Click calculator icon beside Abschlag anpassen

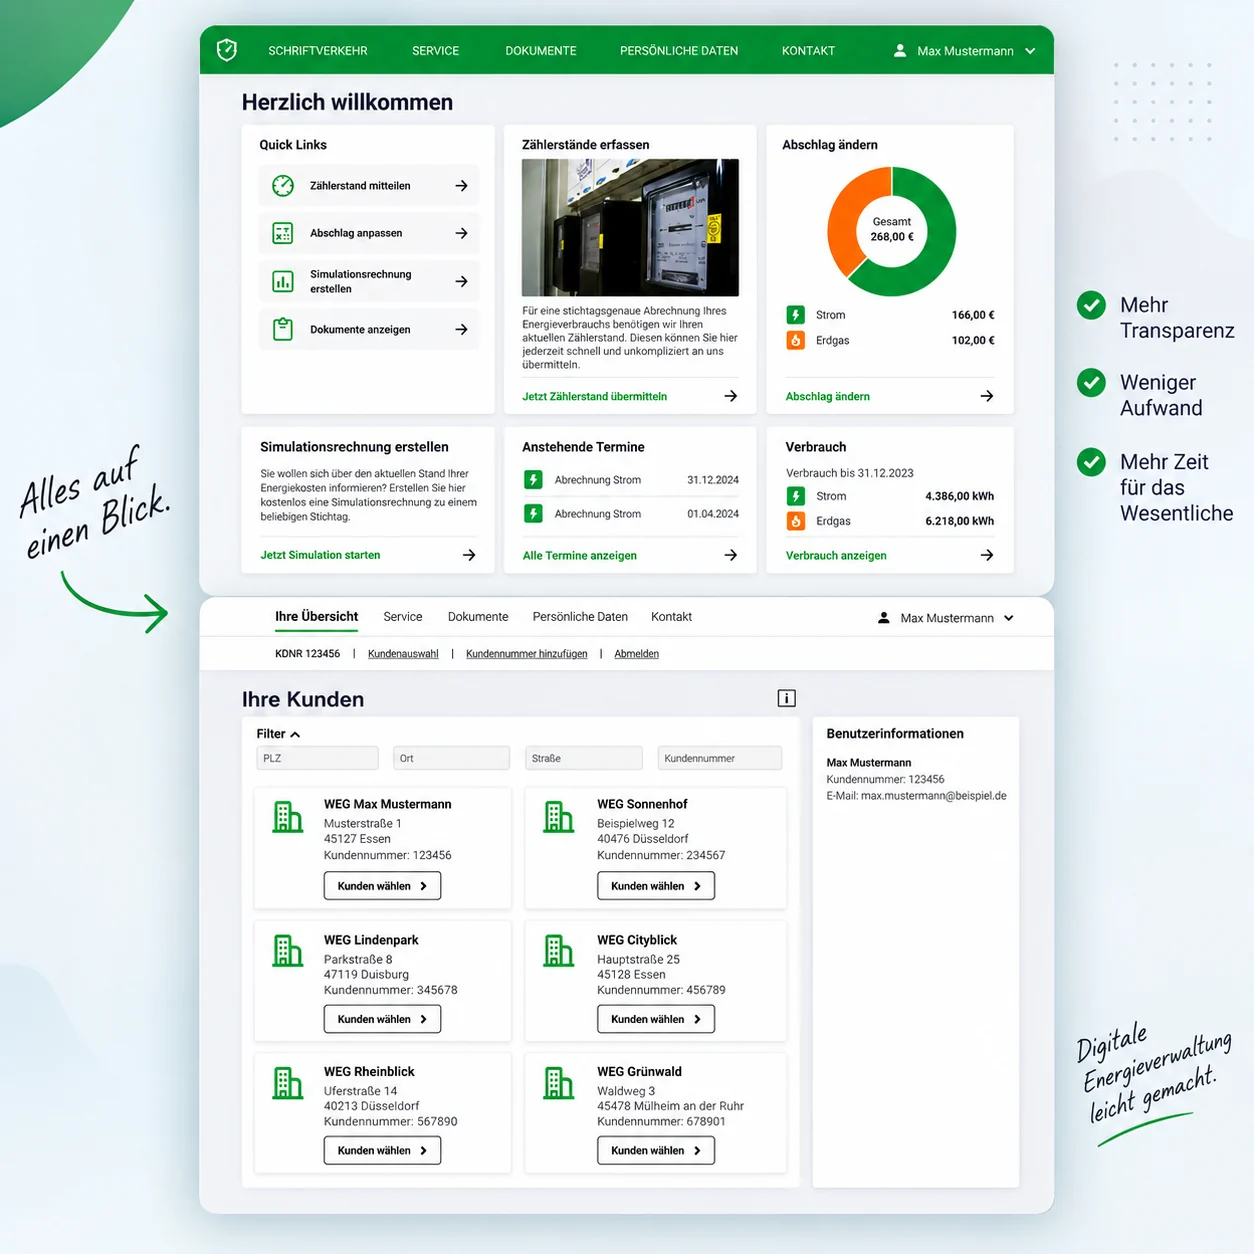[x=283, y=233]
